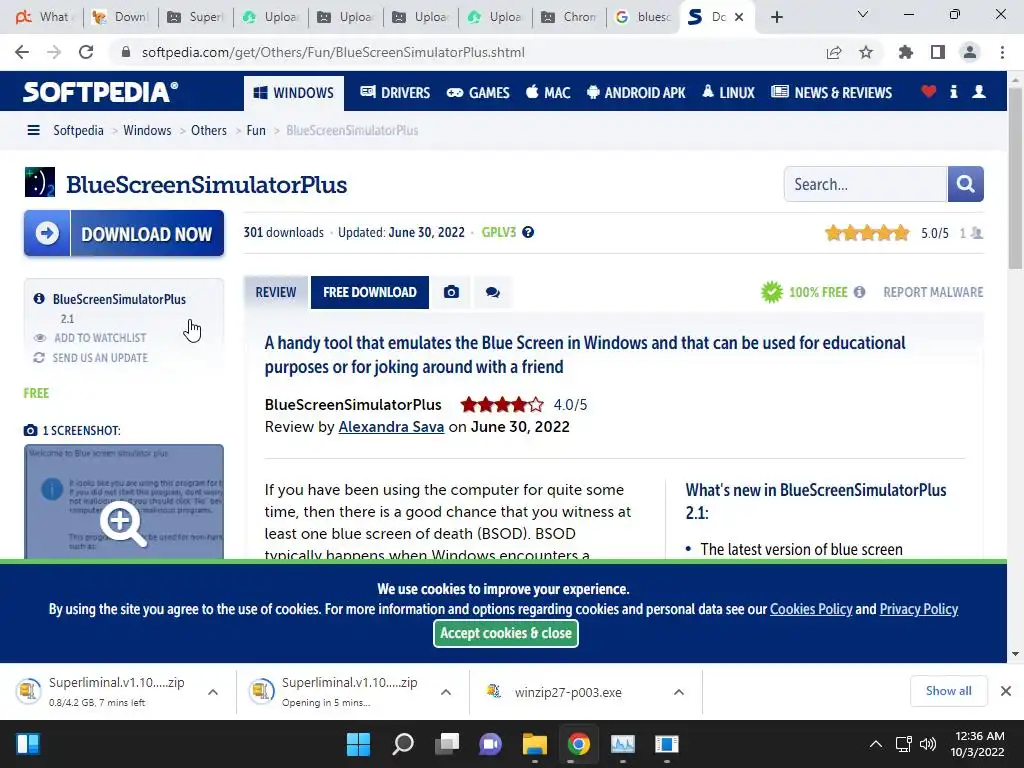Open the comments speech-bubble tab
This screenshot has height=768, width=1024.
(492, 292)
